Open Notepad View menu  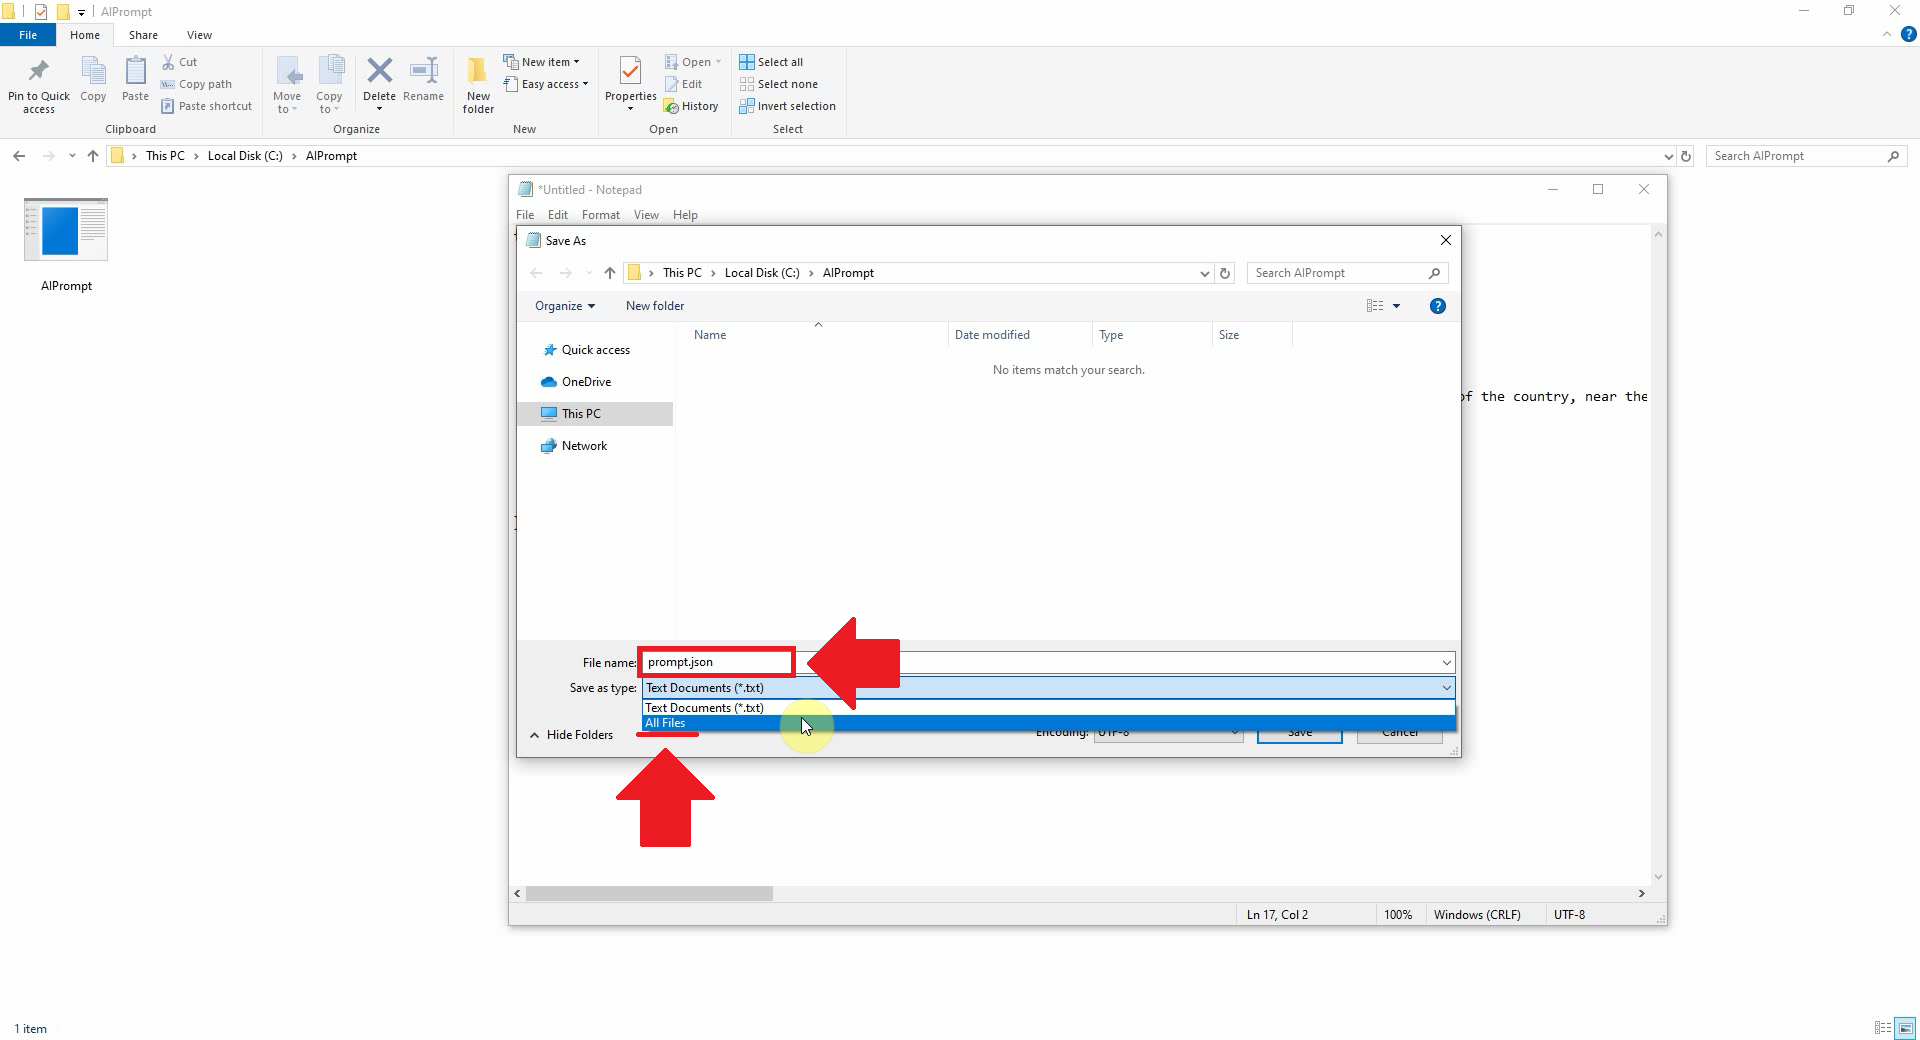point(646,215)
